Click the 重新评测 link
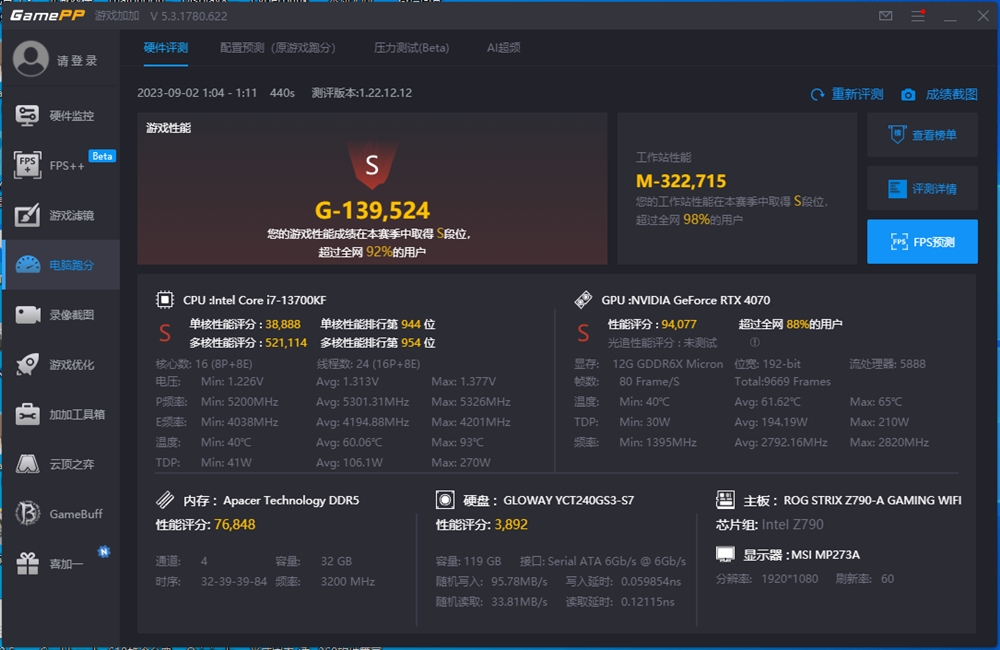Image resolution: width=1000 pixels, height=650 pixels. (x=857, y=94)
